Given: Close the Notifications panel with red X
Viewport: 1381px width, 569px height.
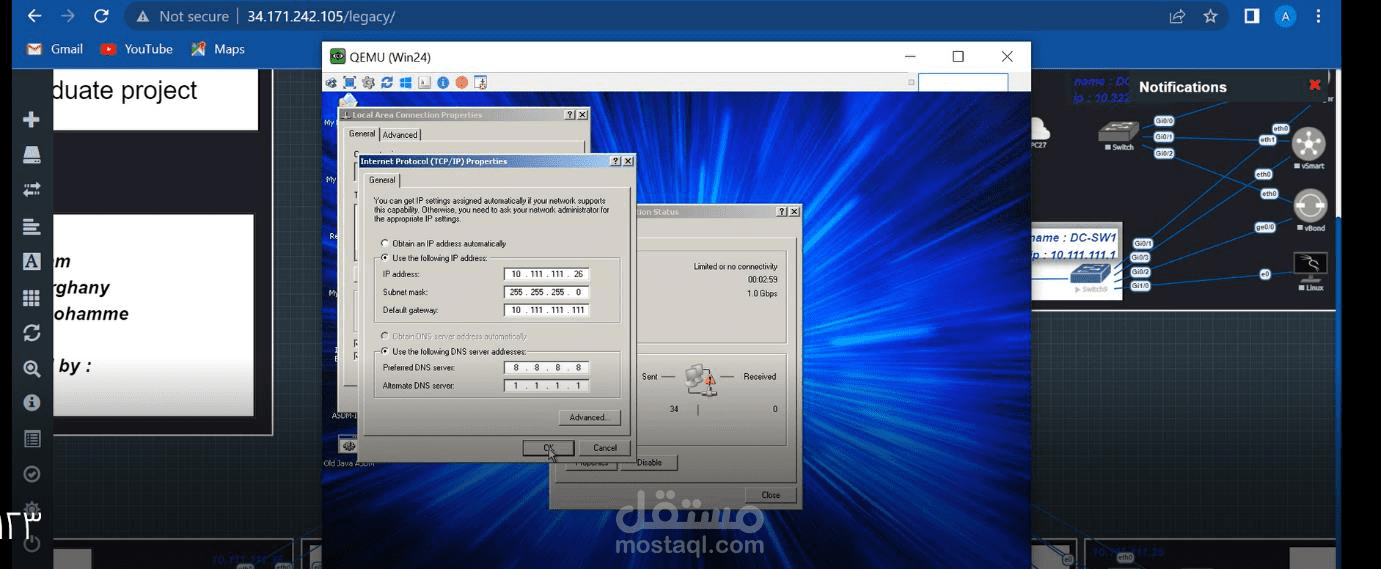Looking at the screenshot, I should 1314,85.
